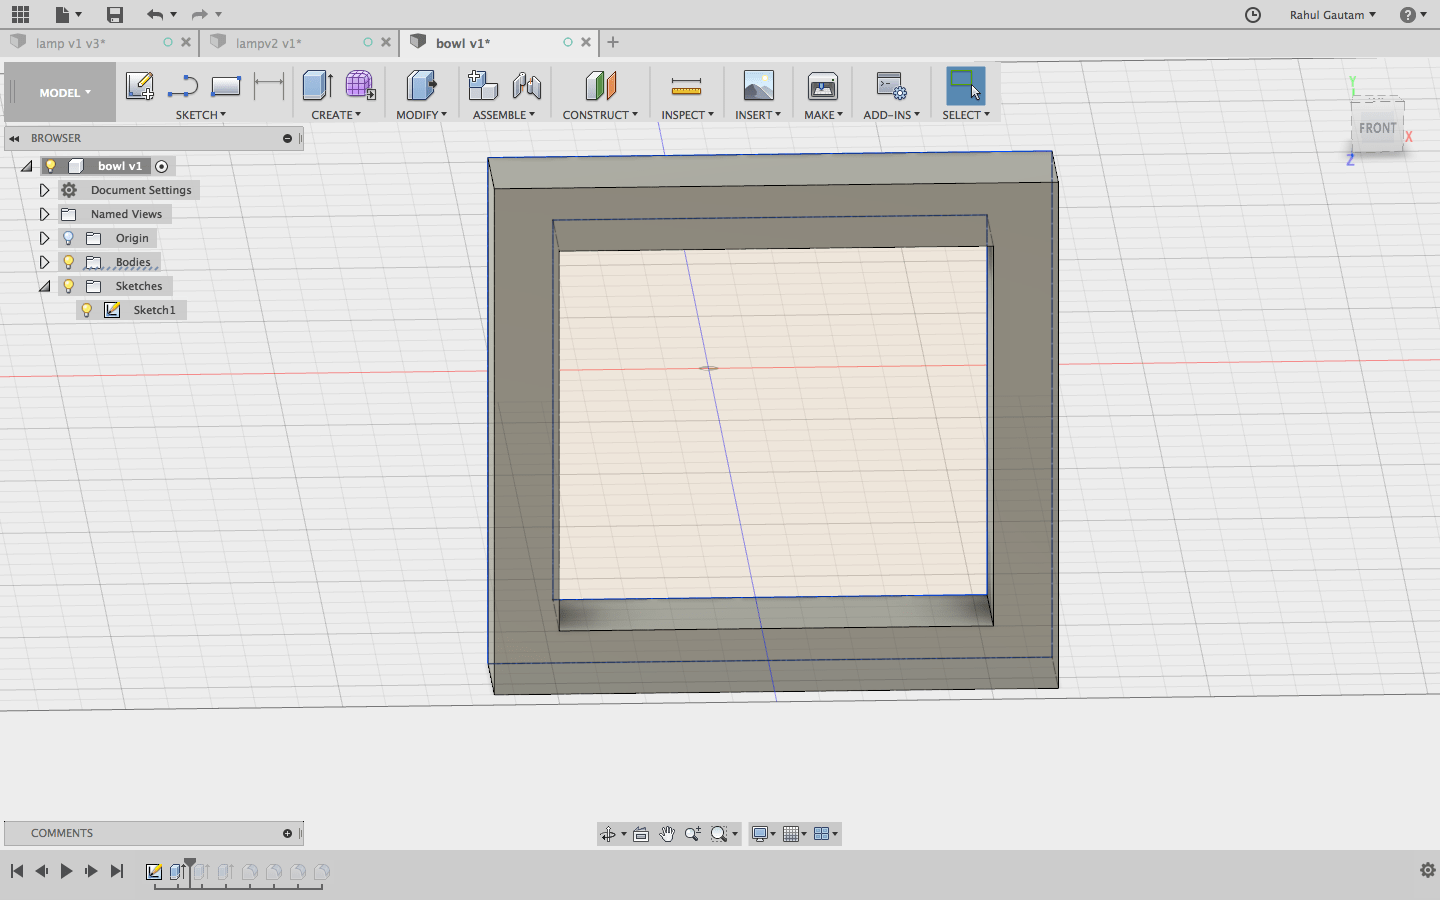Expand Document Settings node
This screenshot has height=900, width=1440.
(x=44, y=190)
